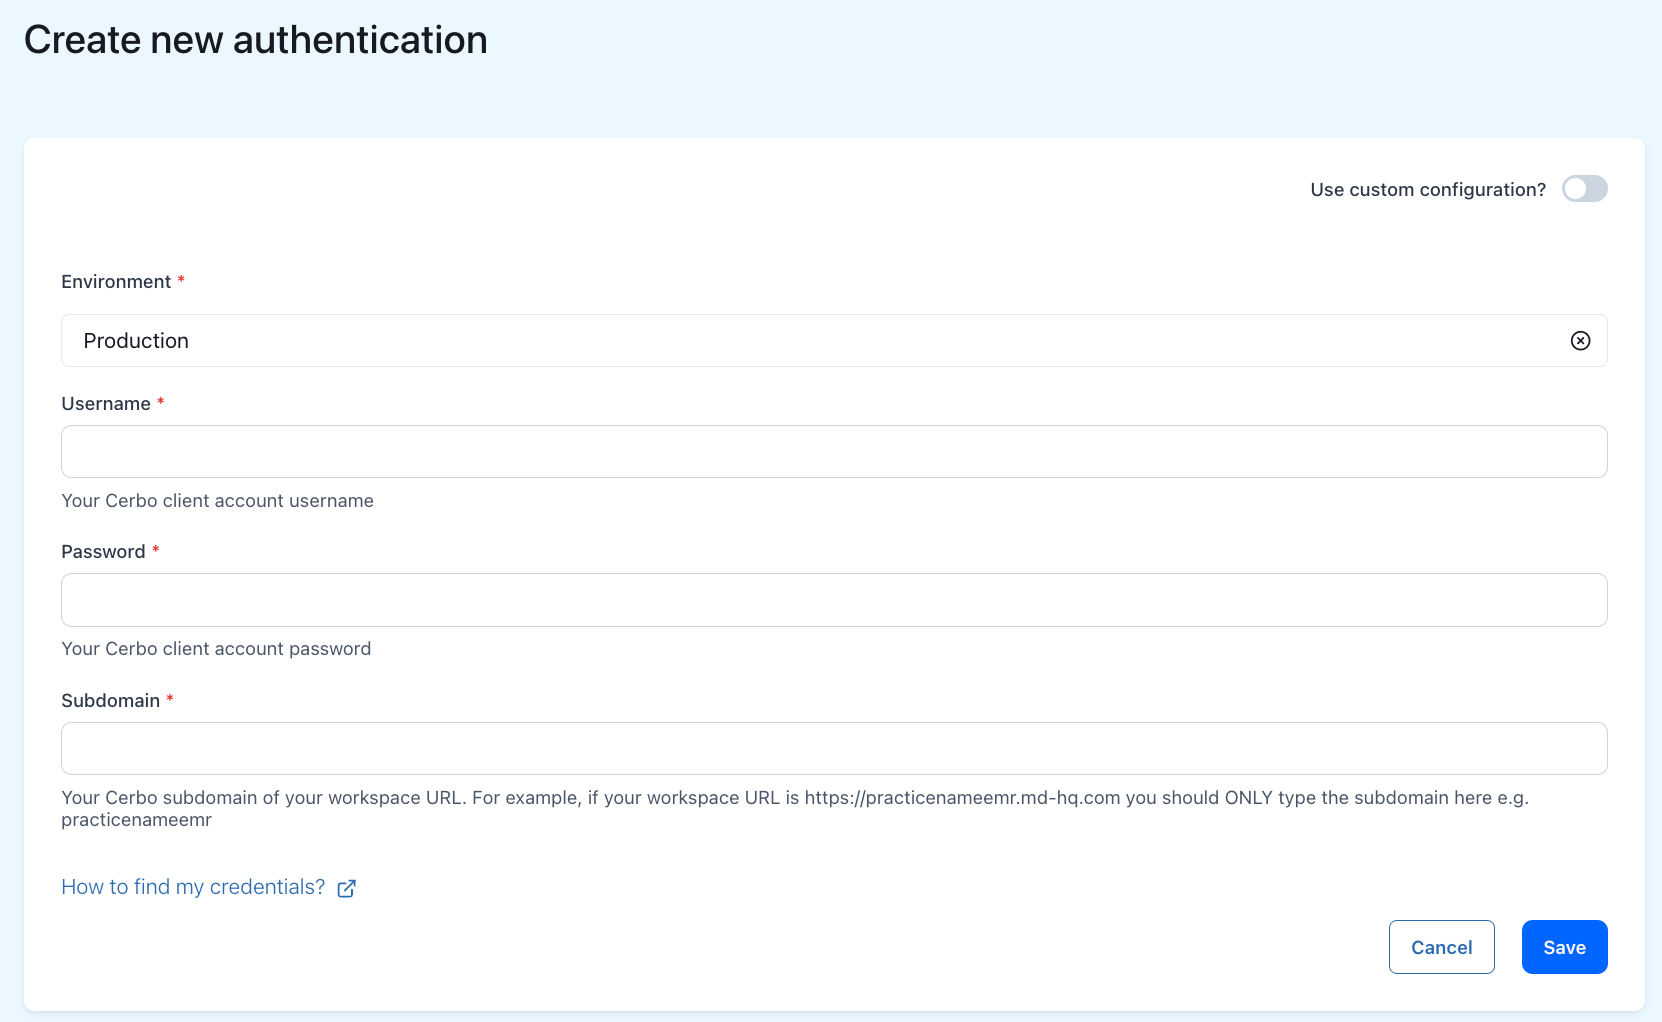Click the 'Your Cerbo client account username' hint
Image resolution: width=1662 pixels, height=1022 pixels.
coord(217,501)
